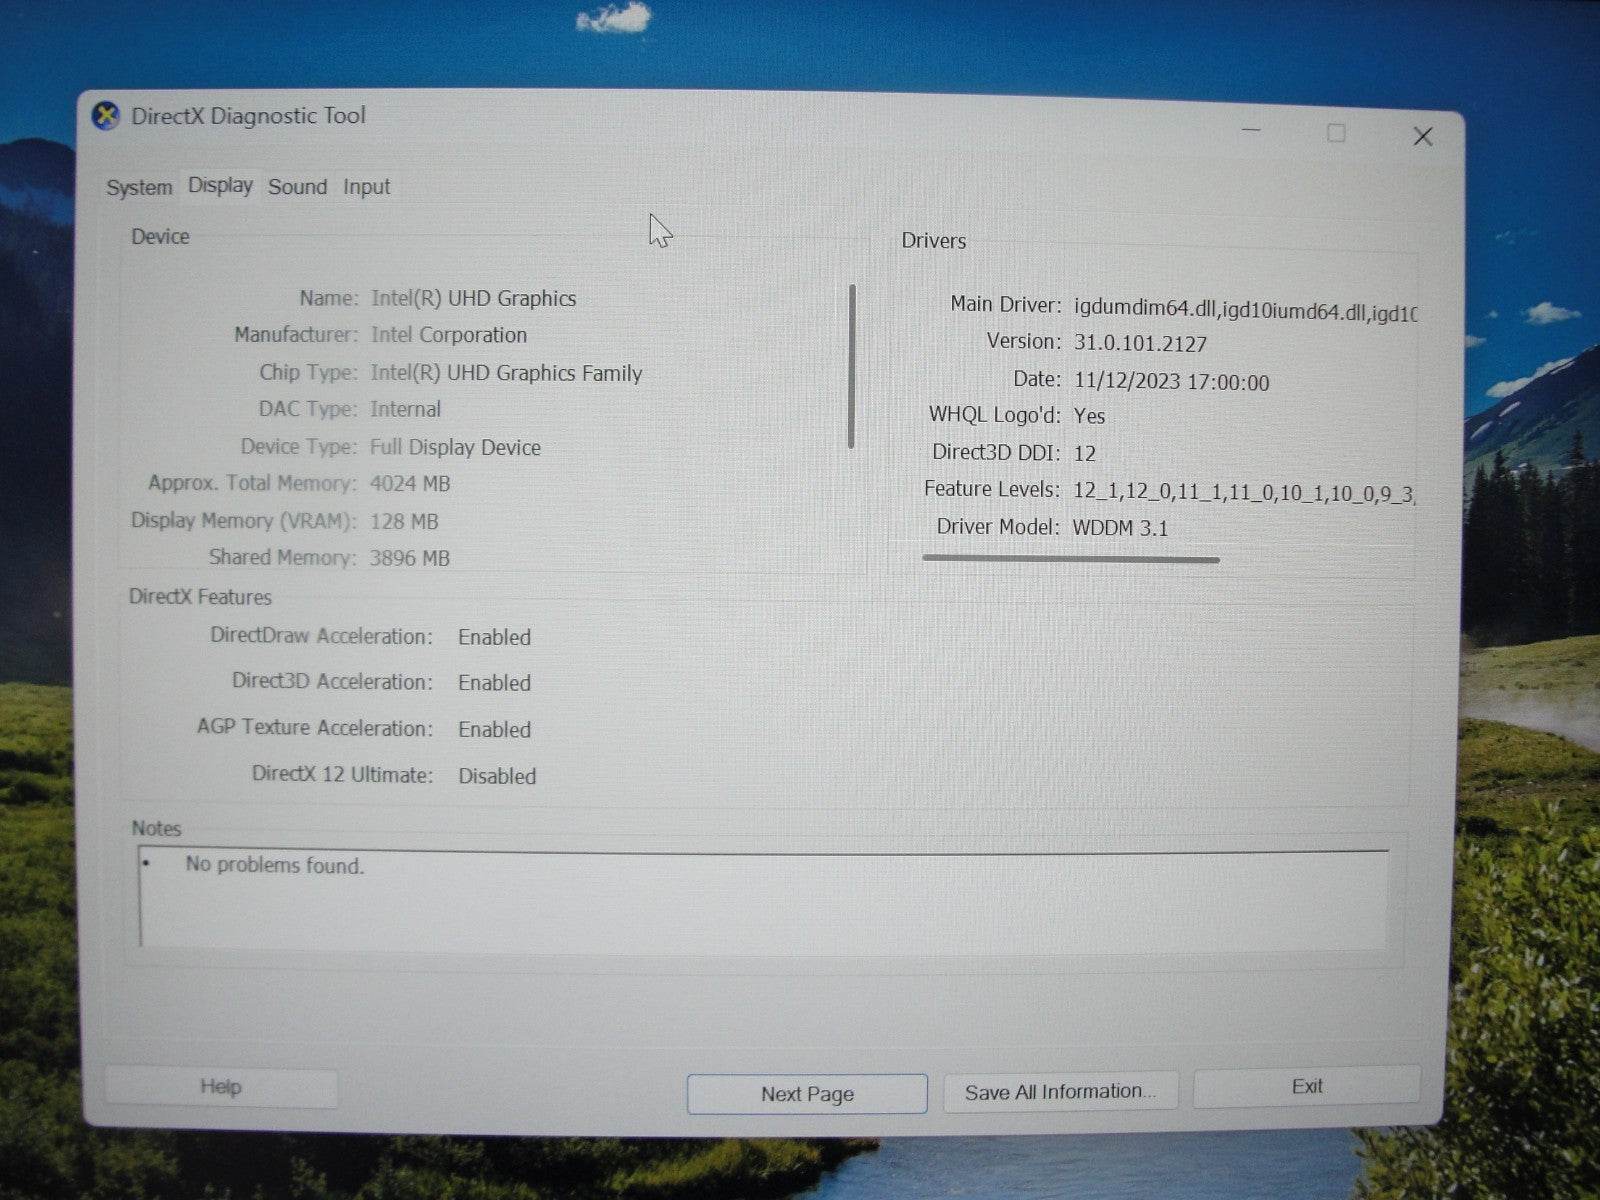The width and height of the screenshot is (1600, 1200).
Task: Click the Drivers section horizontal scrollbar
Action: point(1070,560)
